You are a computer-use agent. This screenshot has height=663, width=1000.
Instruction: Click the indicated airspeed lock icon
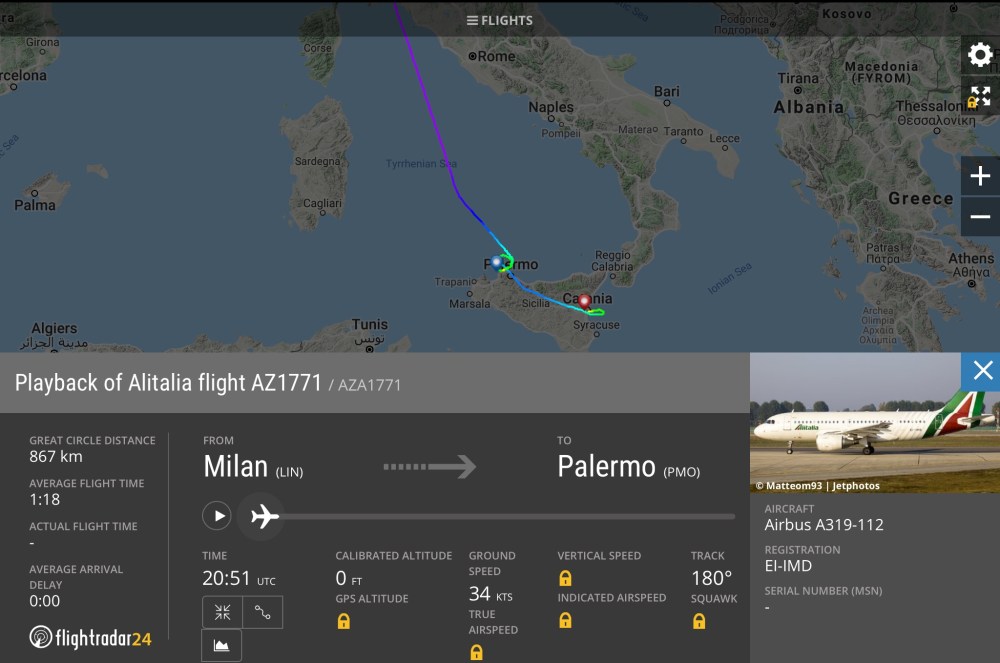pos(565,621)
